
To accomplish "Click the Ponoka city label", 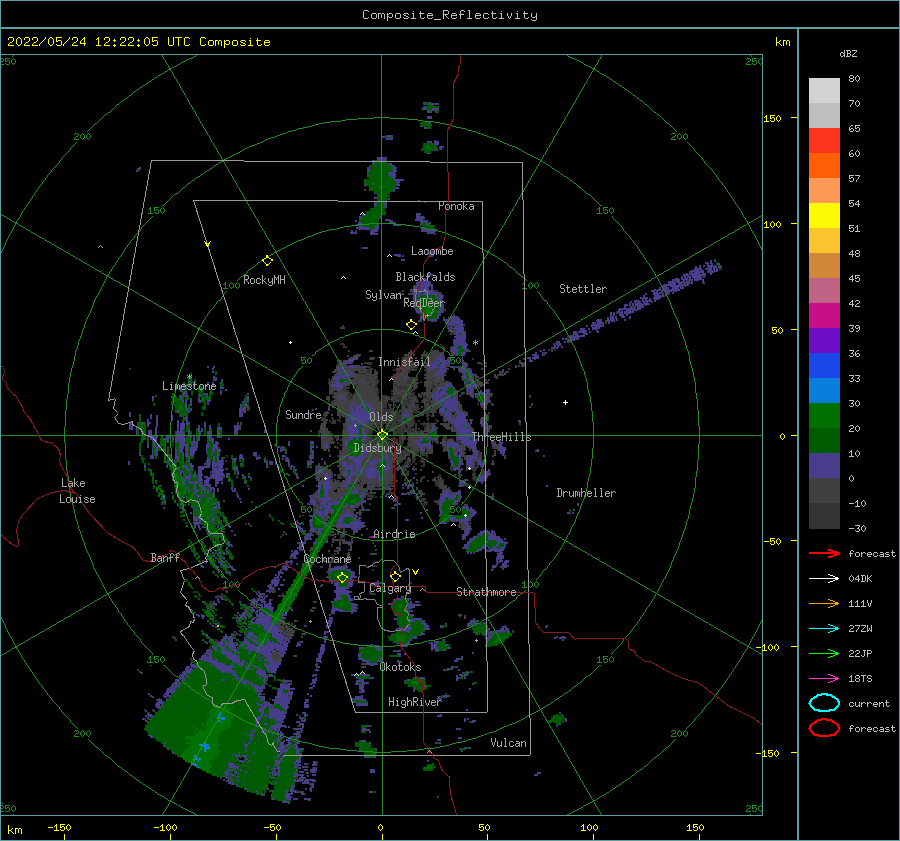I will pos(456,206).
